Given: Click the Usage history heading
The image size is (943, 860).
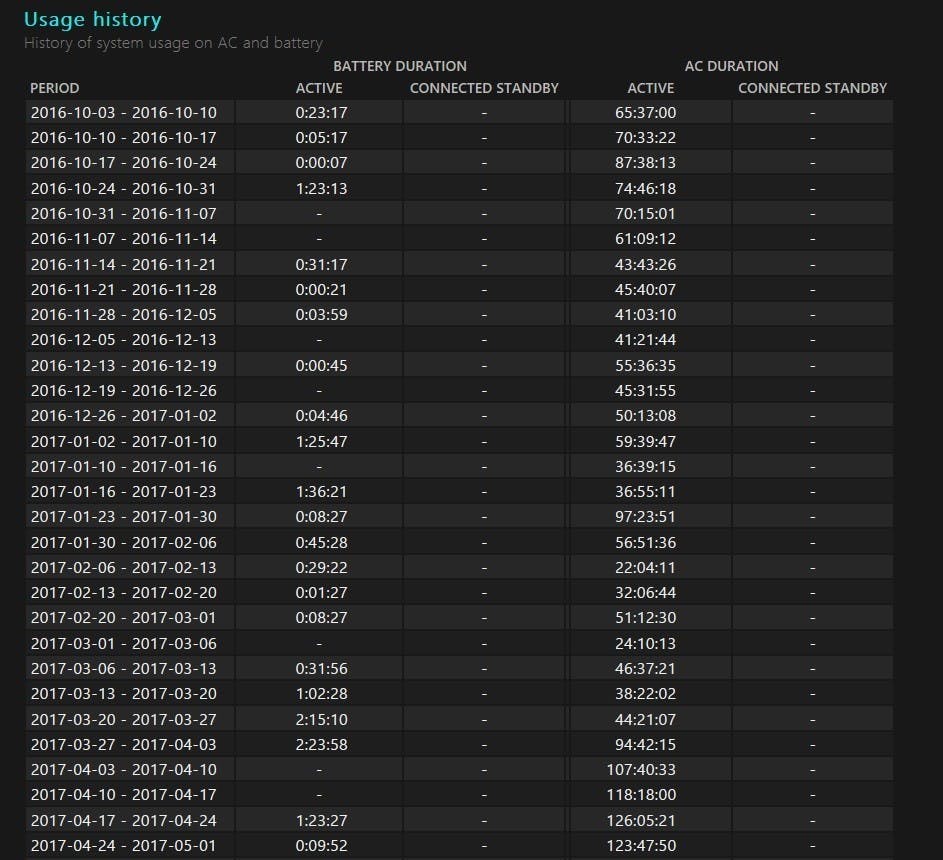Looking at the screenshot, I should pyautogui.click(x=92, y=19).
